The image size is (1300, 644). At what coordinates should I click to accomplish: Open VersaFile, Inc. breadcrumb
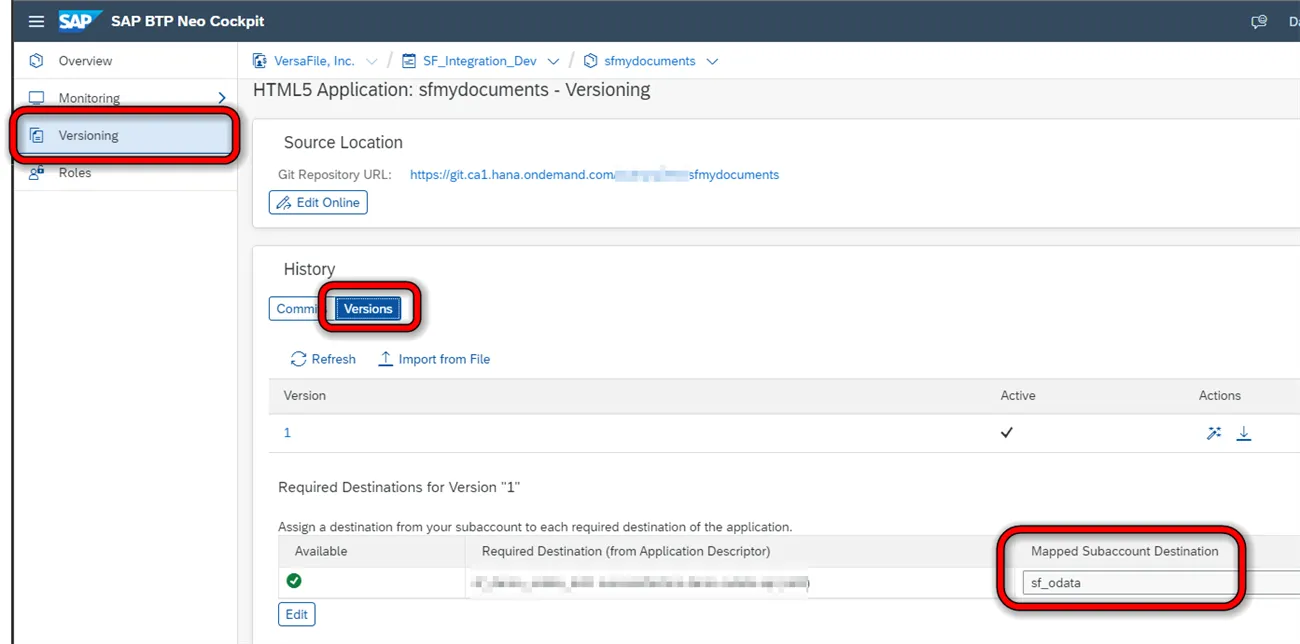coord(314,61)
